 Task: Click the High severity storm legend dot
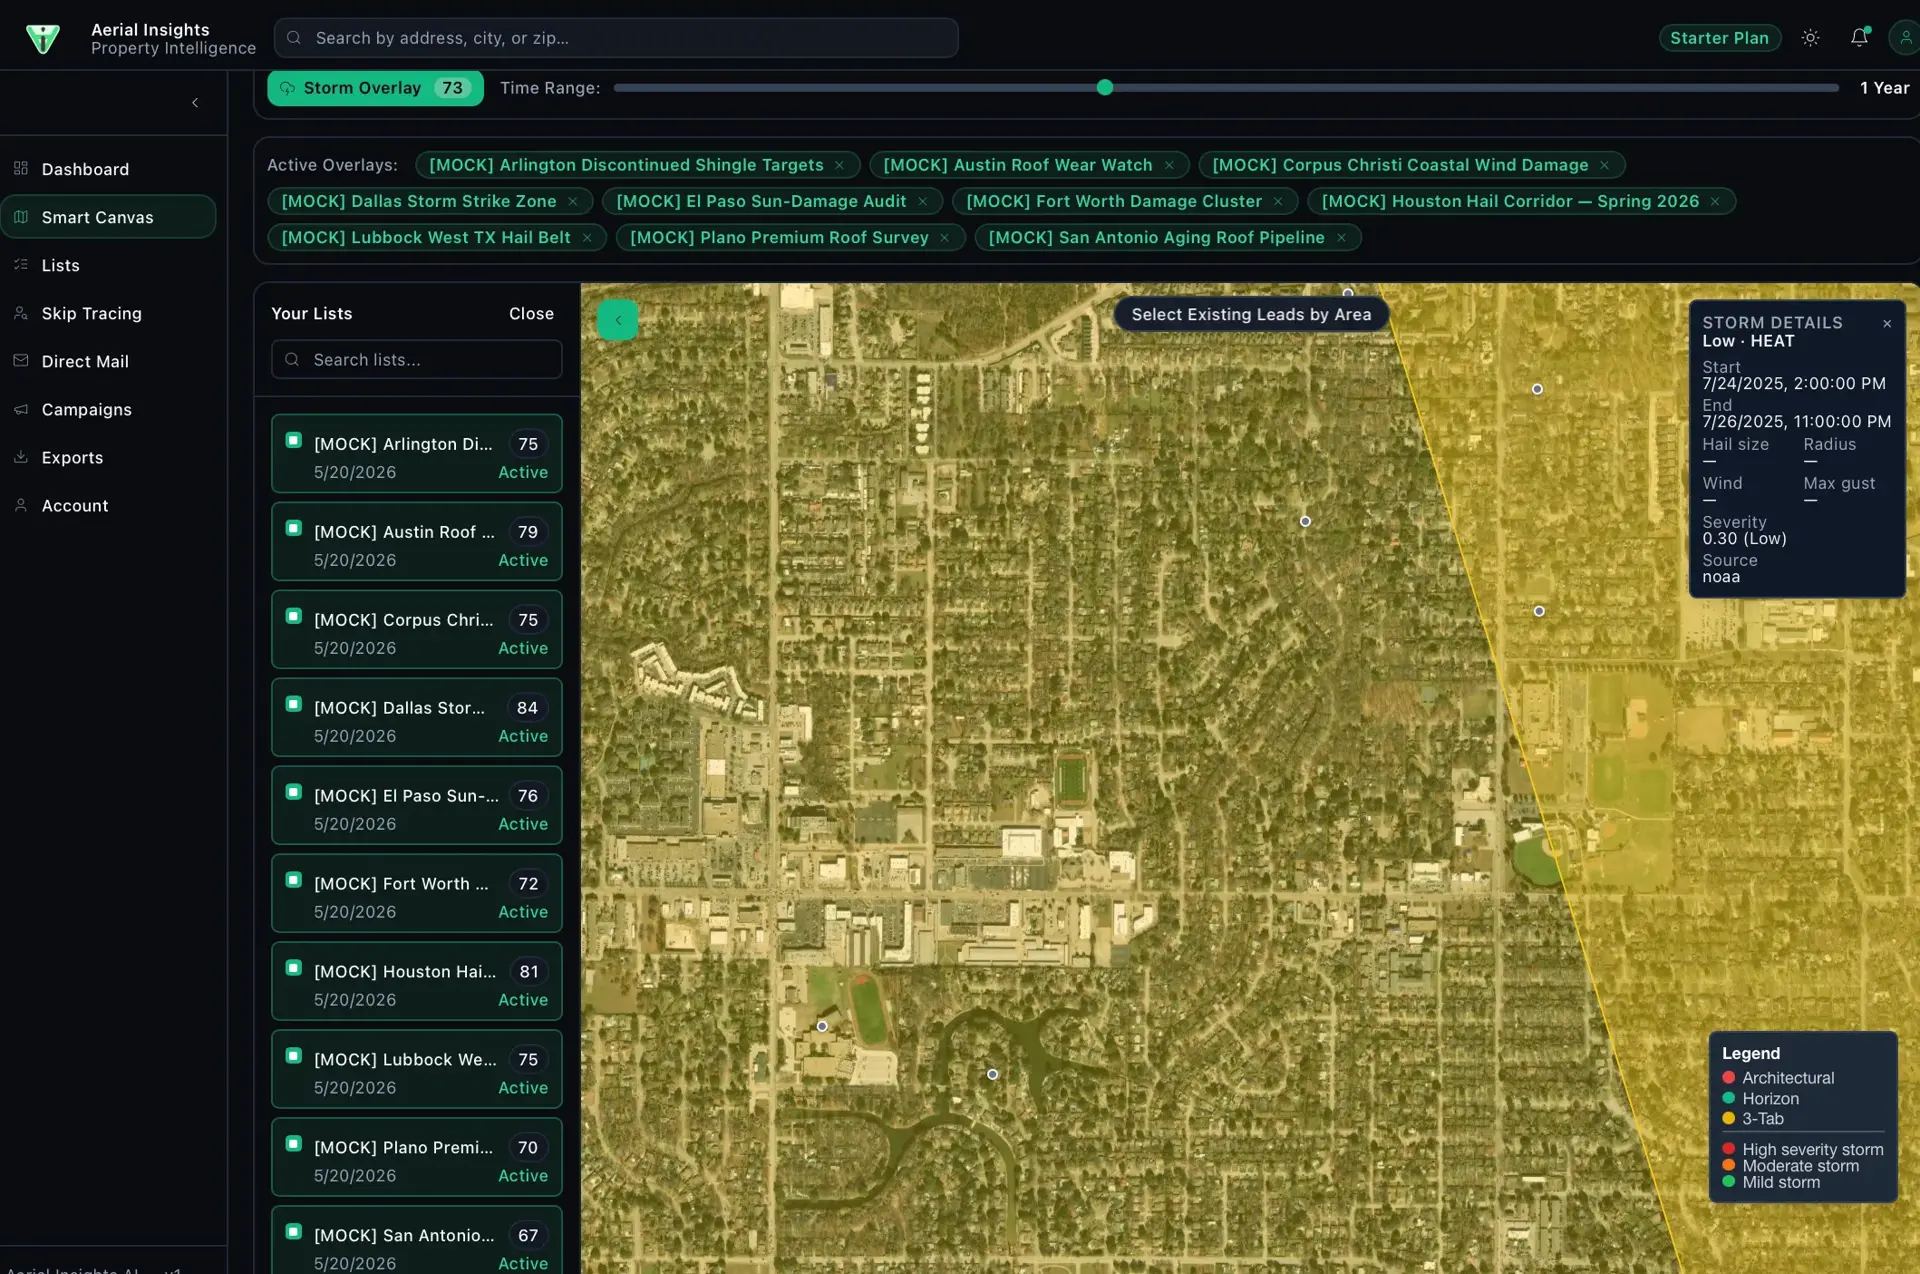point(1728,1149)
